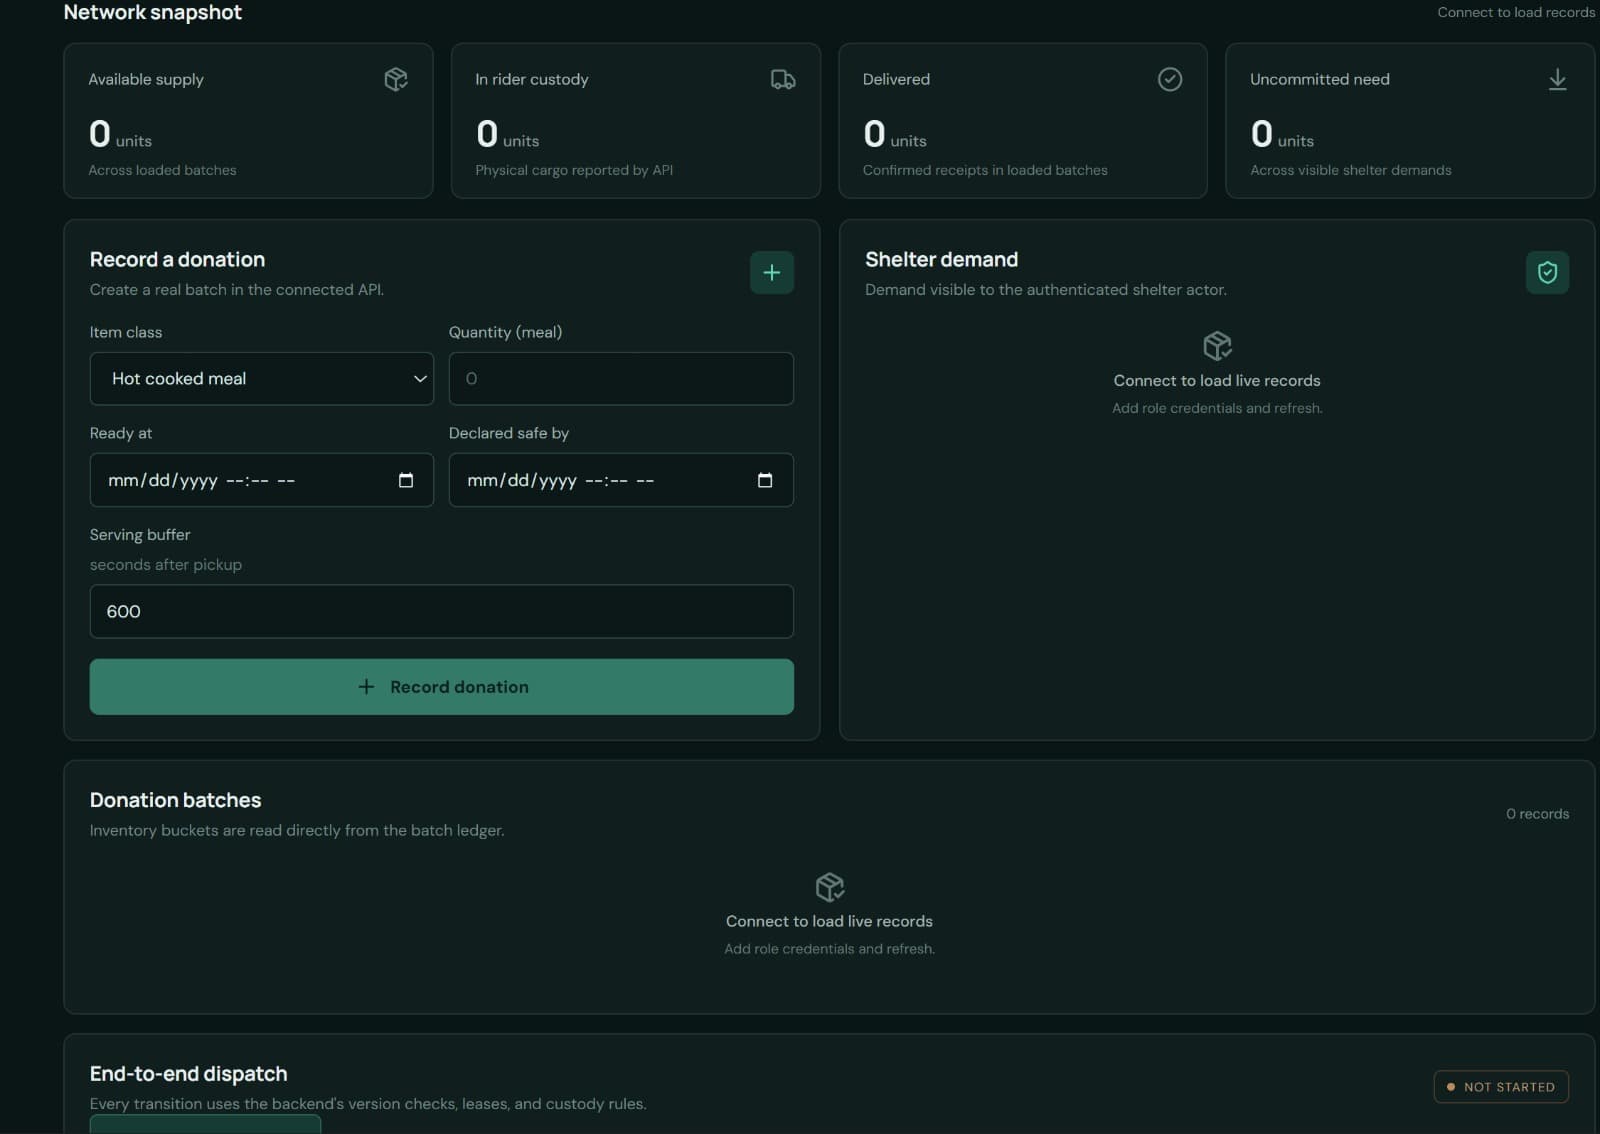Click Across visible shelter demands caption
The width and height of the screenshot is (1600, 1134).
[1351, 170]
